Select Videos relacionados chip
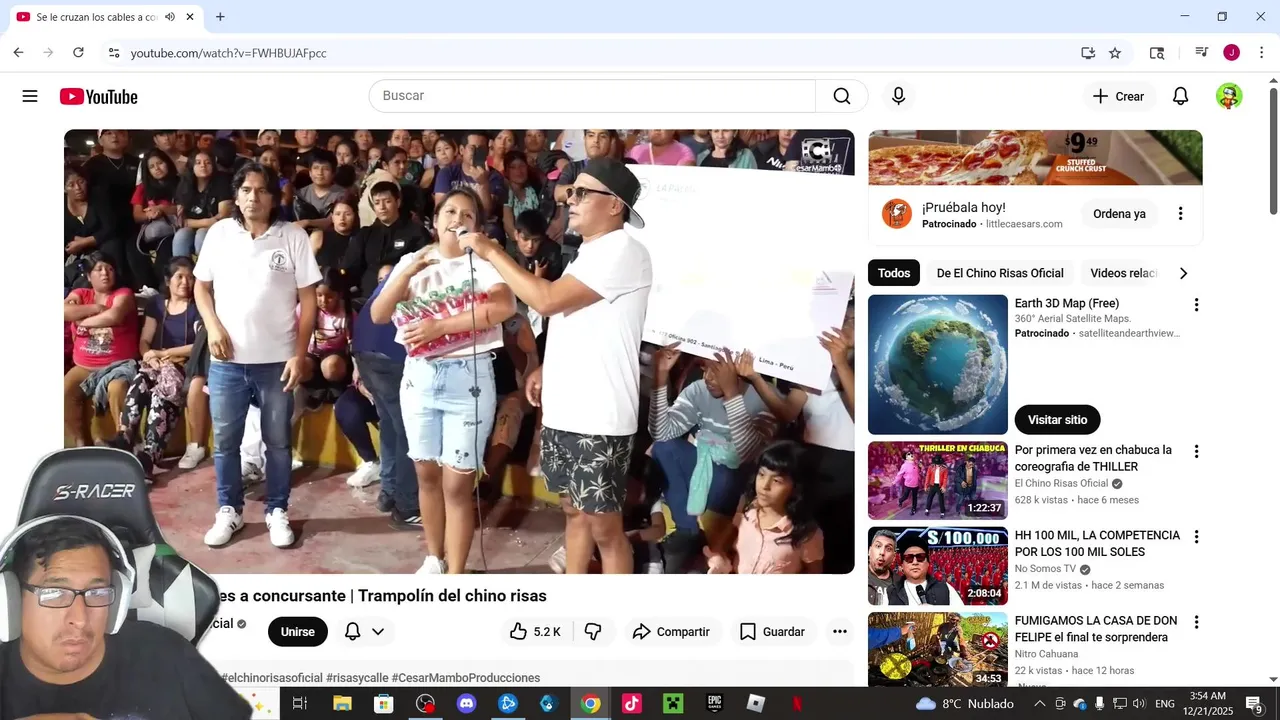 click(x=1123, y=273)
